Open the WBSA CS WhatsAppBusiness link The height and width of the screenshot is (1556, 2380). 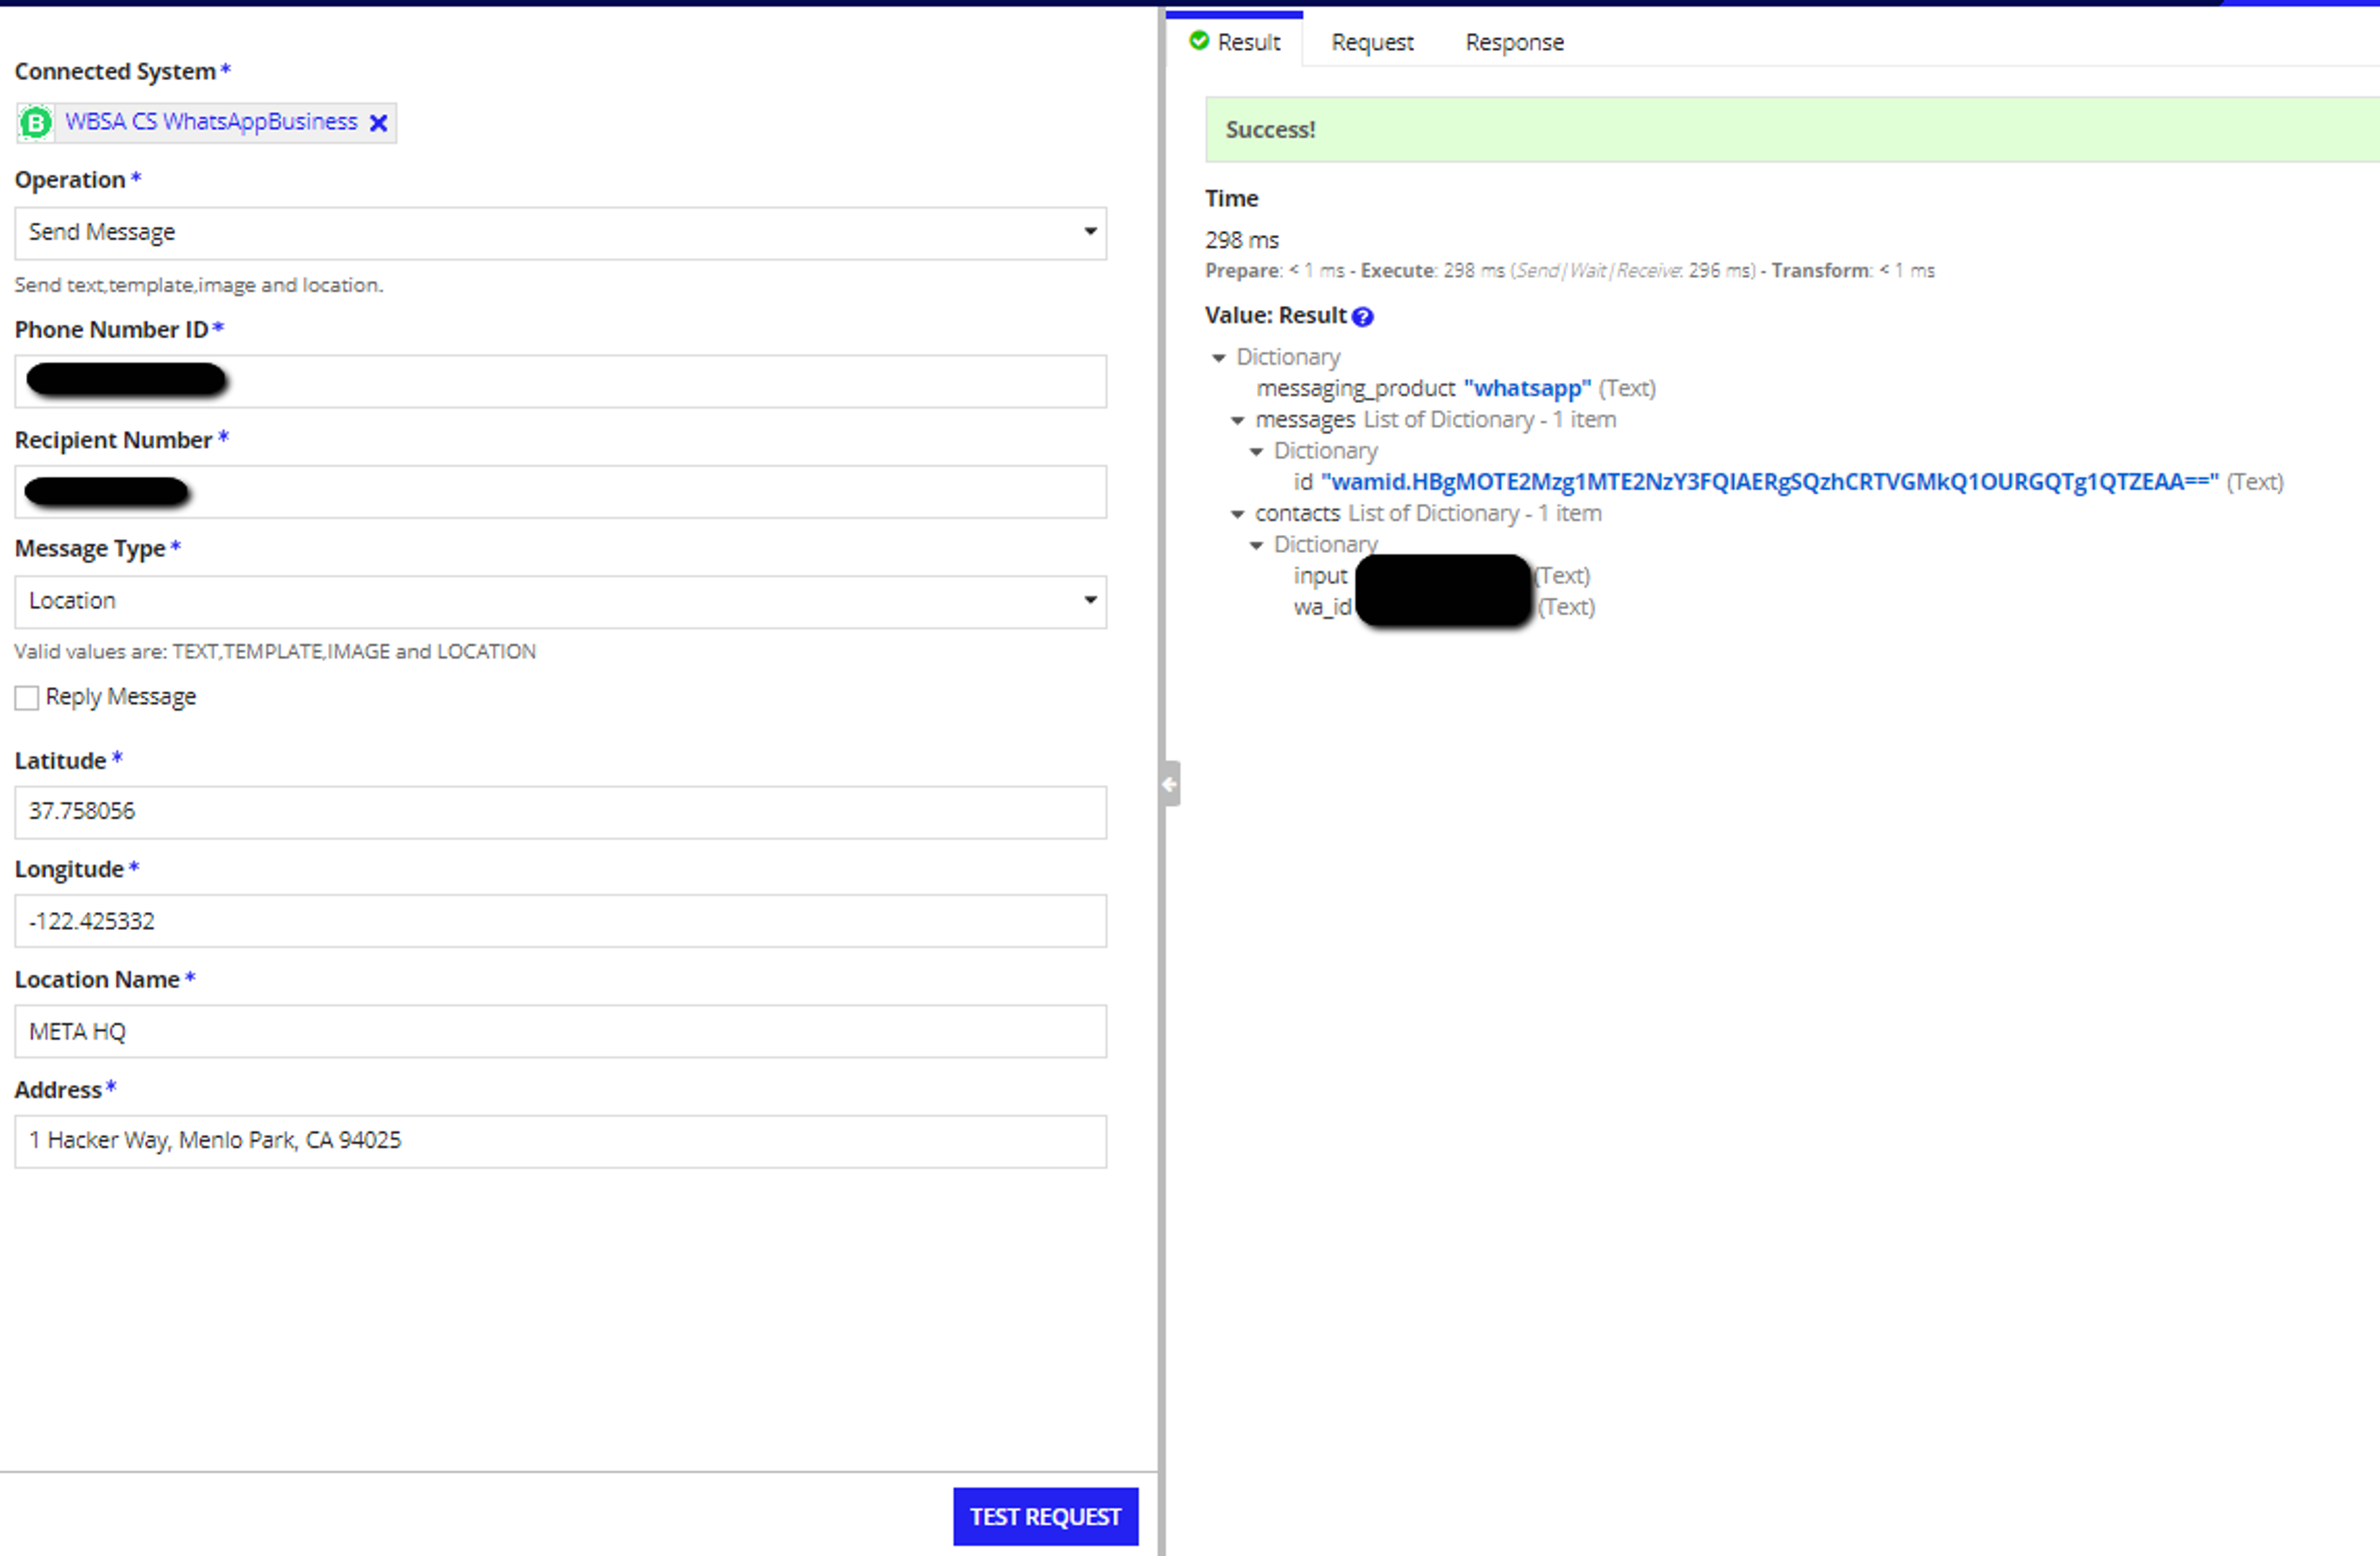pos(211,122)
